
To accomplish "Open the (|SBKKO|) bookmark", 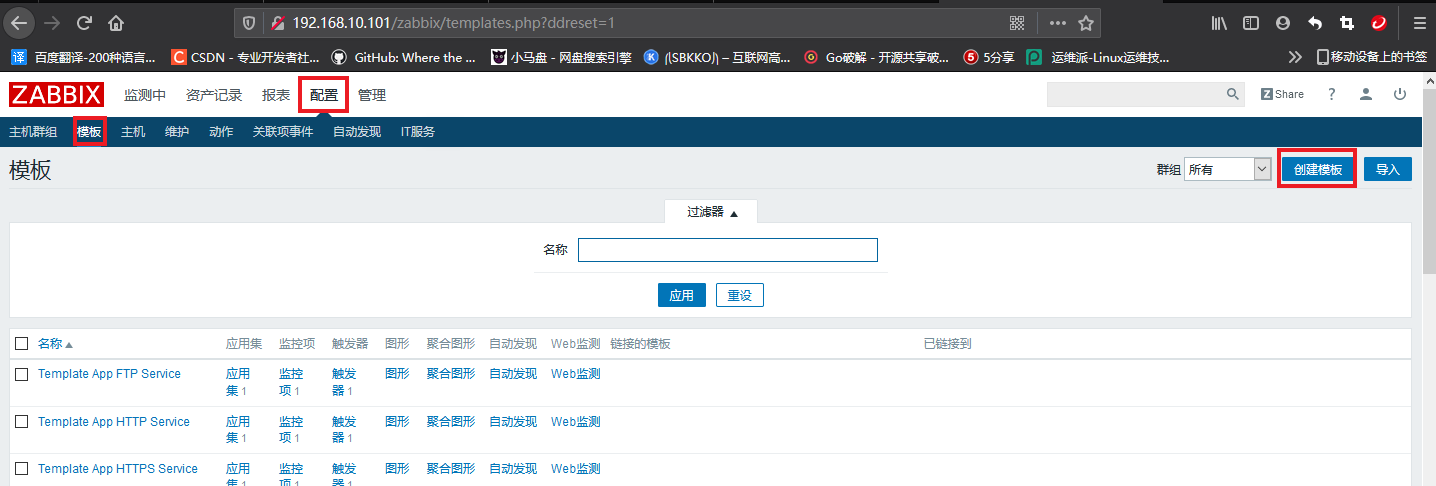I will click(x=717, y=57).
